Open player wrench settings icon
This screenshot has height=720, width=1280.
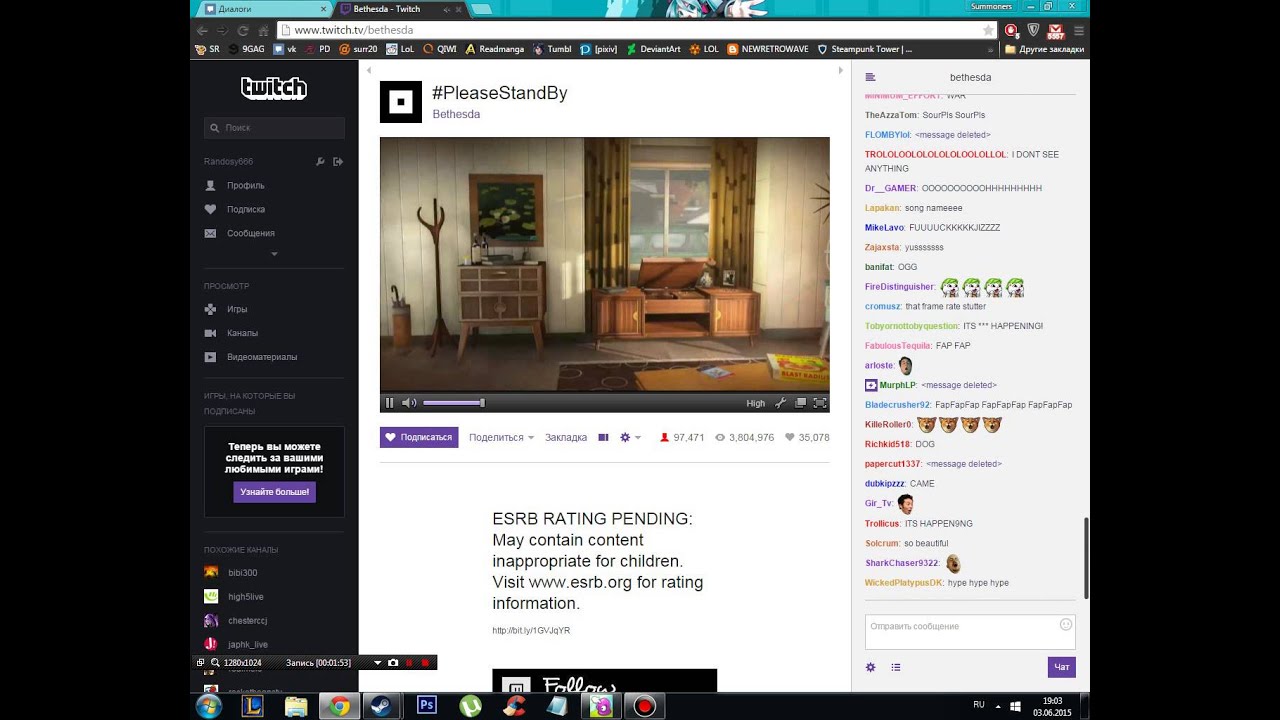pyautogui.click(x=781, y=403)
